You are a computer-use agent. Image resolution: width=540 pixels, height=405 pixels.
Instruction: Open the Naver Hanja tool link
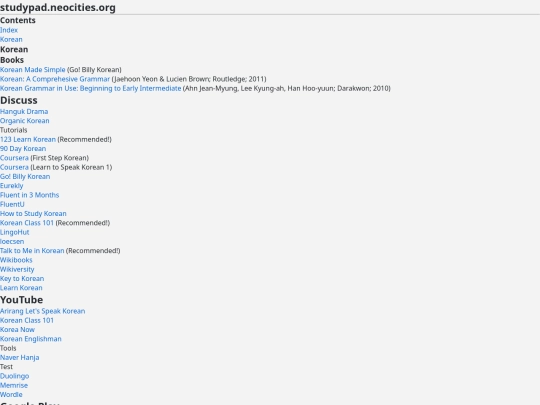pyautogui.click(x=19, y=358)
